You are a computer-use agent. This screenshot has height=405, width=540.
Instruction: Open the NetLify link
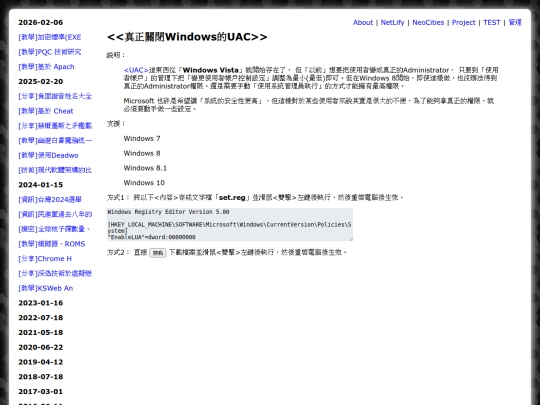coord(392,22)
